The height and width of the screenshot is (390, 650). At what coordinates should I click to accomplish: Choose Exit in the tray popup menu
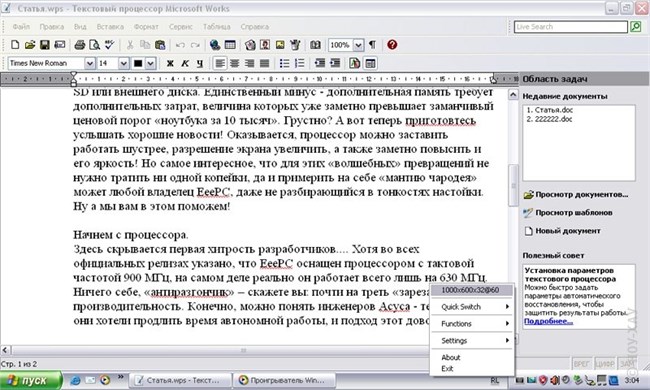coord(473,368)
